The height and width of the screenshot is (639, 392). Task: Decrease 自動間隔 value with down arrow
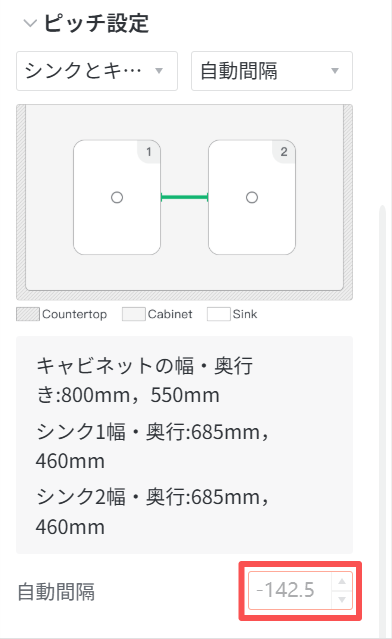(x=342, y=599)
